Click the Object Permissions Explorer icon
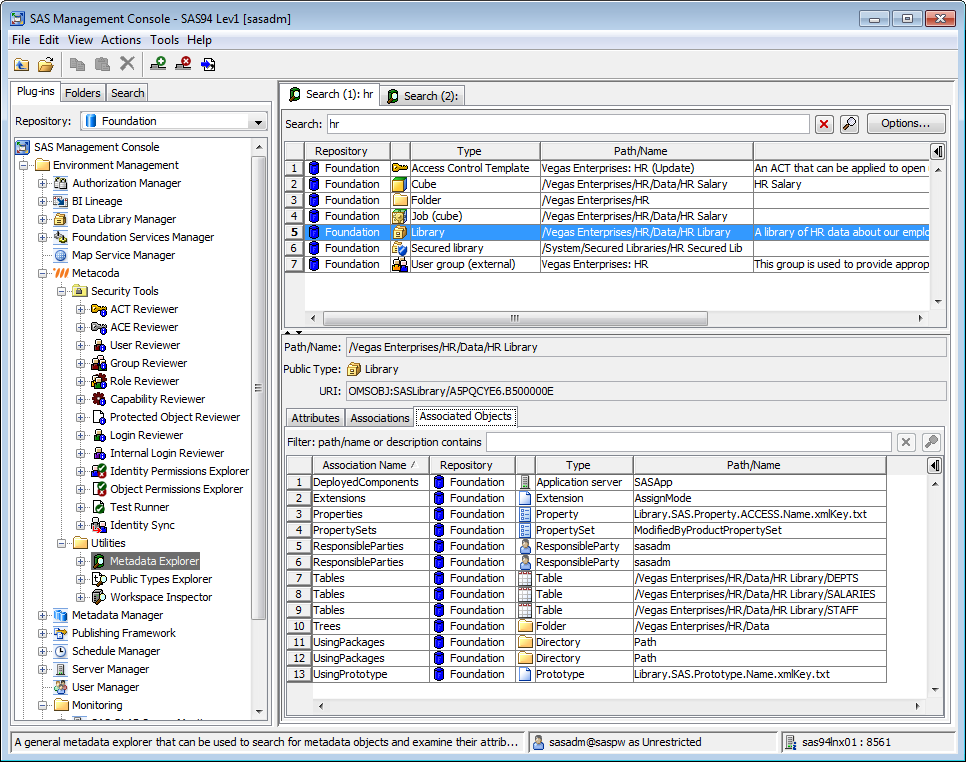 click(x=99, y=489)
